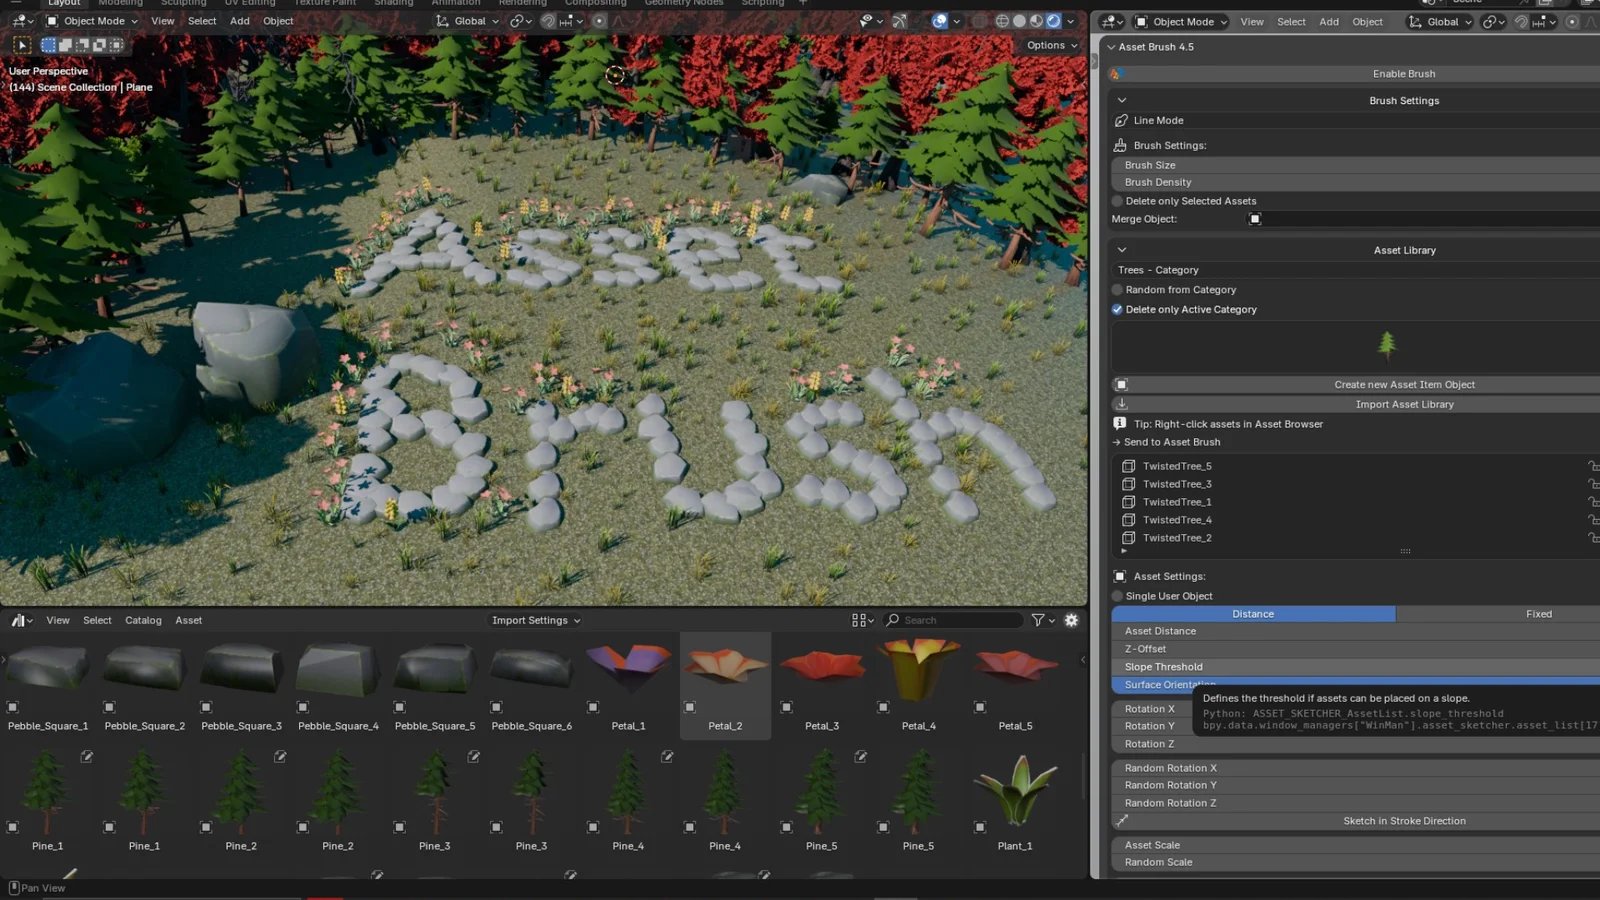The image size is (1600, 900).
Task: Click the Asset Browser display settings gear icon
Action: [x=1070, y=620]
